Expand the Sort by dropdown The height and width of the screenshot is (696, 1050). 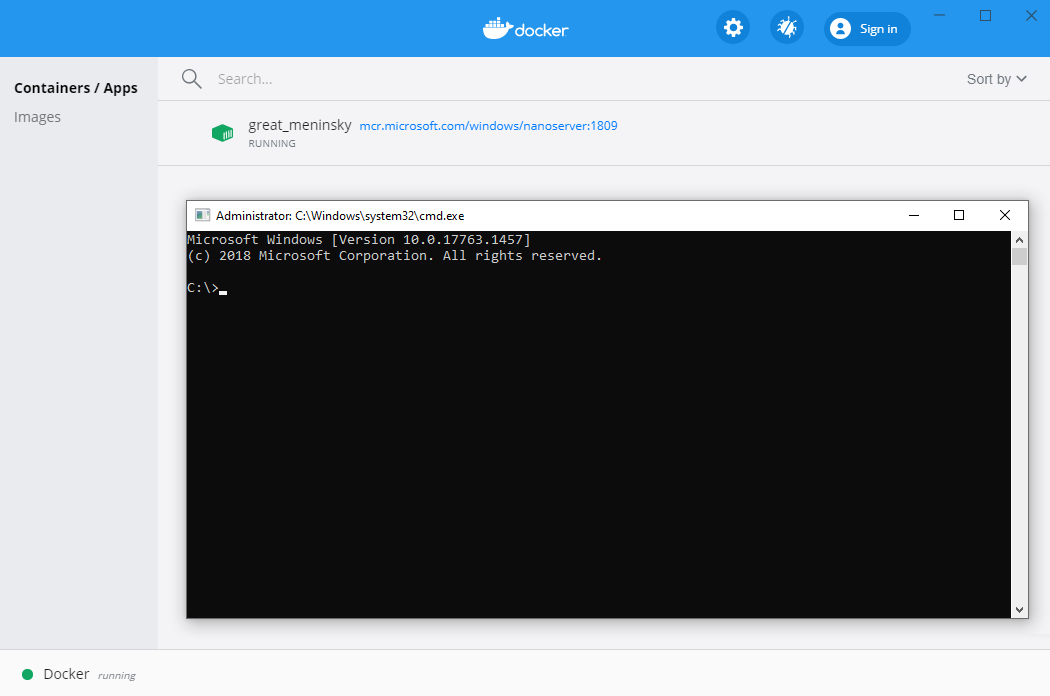coord(996,79)
